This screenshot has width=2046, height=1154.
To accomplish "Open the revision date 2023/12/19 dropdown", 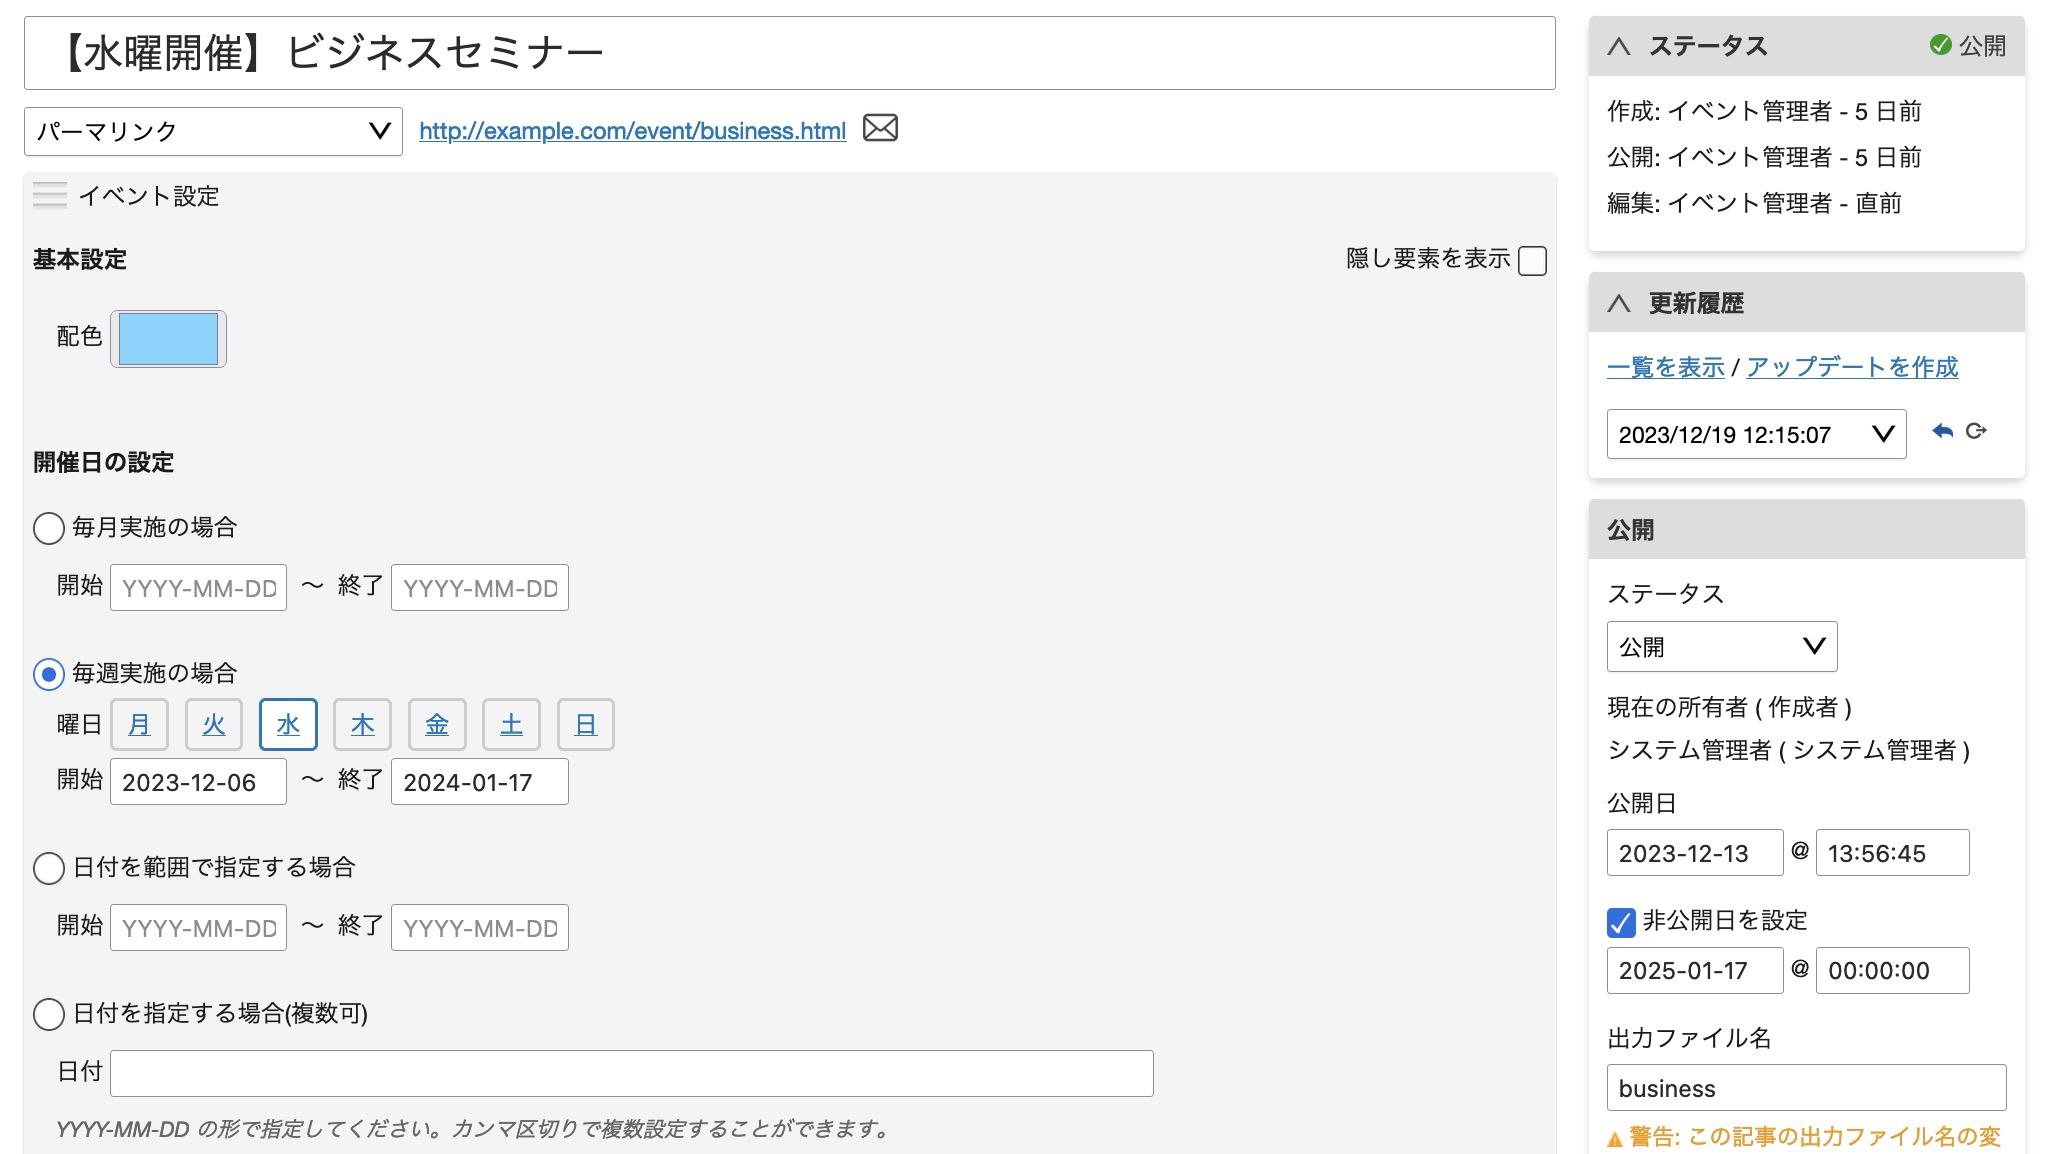I will (x=1756, y=434).
